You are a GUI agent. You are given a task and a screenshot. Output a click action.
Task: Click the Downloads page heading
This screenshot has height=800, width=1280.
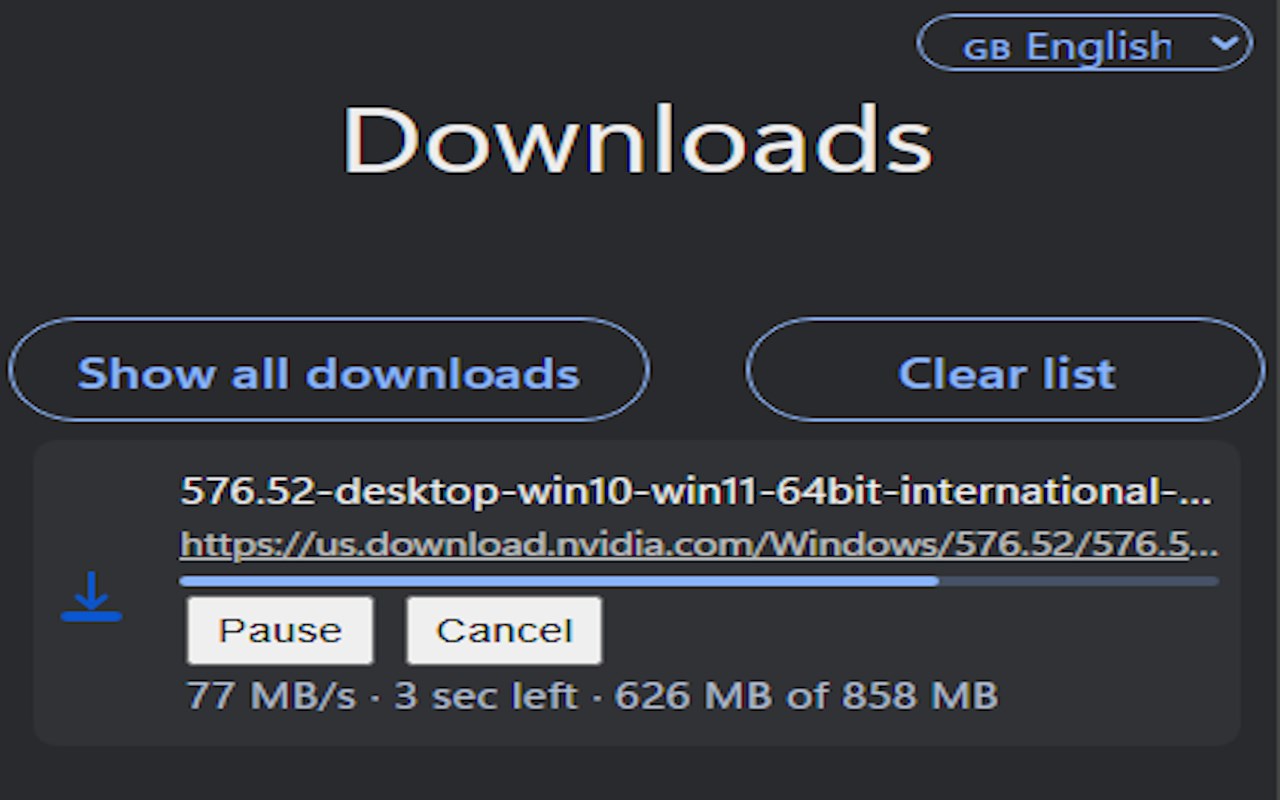pos(638,140)
